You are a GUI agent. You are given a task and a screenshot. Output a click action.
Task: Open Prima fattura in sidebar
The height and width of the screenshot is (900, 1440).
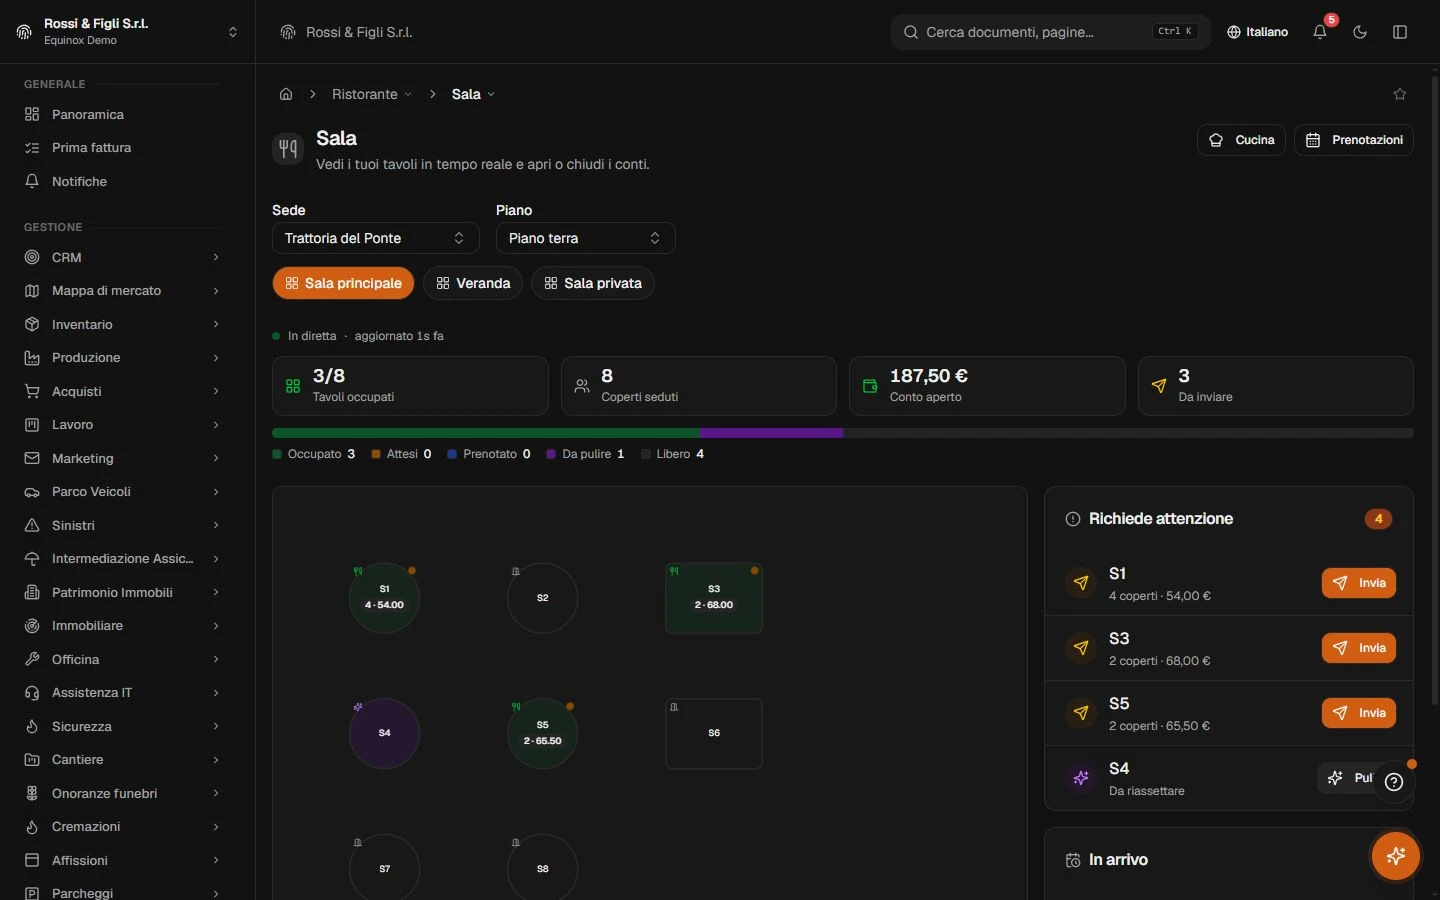pos(122,148)
